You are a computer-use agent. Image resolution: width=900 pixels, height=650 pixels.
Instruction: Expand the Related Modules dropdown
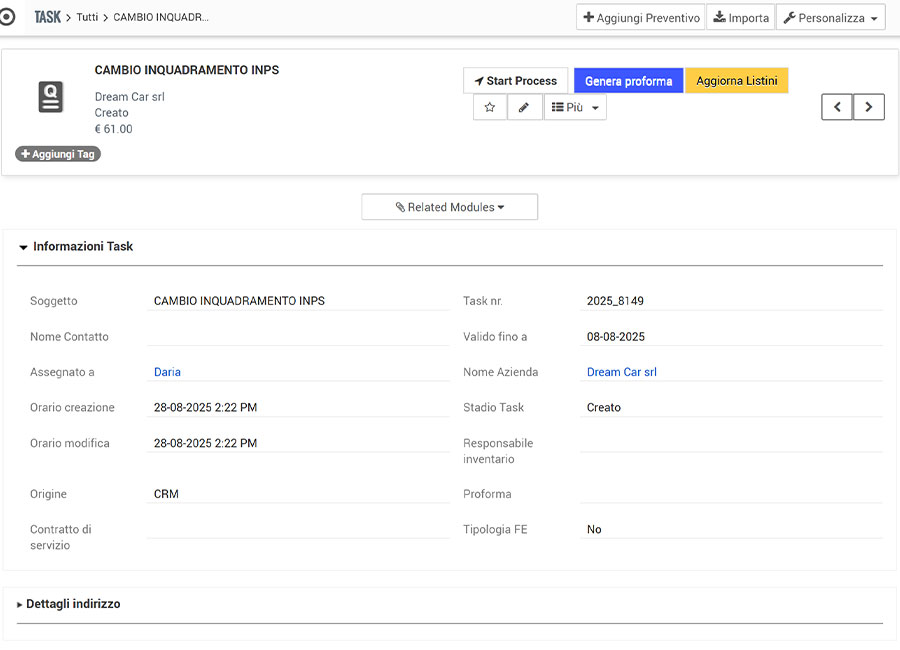pyautogui.click(x=450, y=207)
